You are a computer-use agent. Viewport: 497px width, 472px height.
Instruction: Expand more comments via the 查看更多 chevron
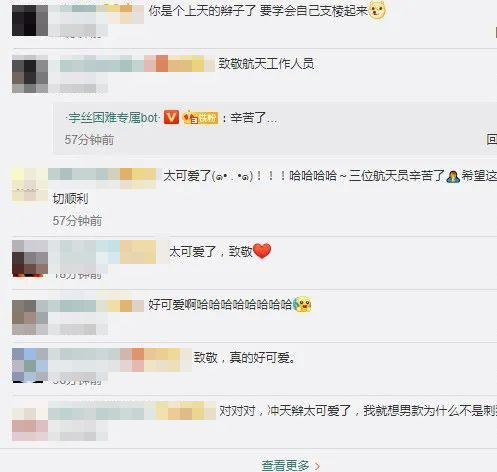pos(317,466)
